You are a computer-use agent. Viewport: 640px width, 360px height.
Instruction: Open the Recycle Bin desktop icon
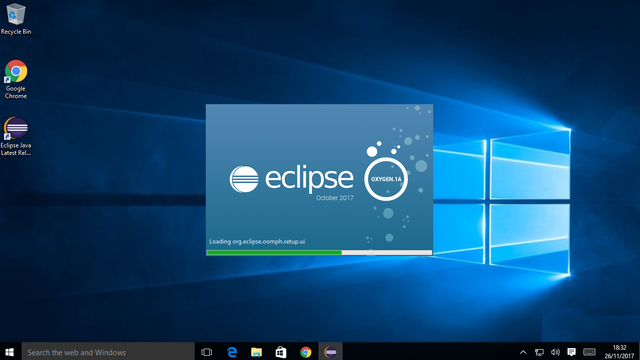(16, 19)
